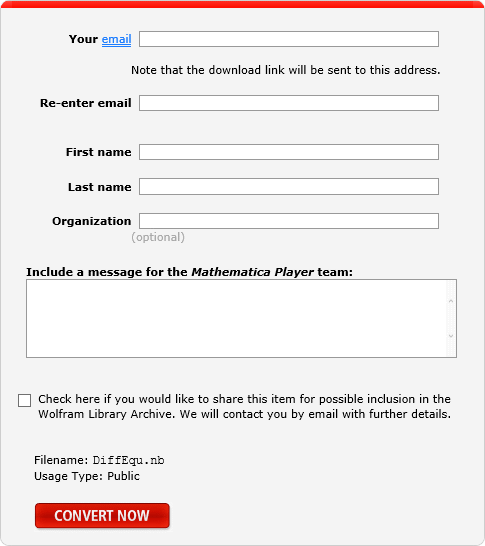Click into the Re-enter email field
Screen dimensions: 485x546
(289, 103)
